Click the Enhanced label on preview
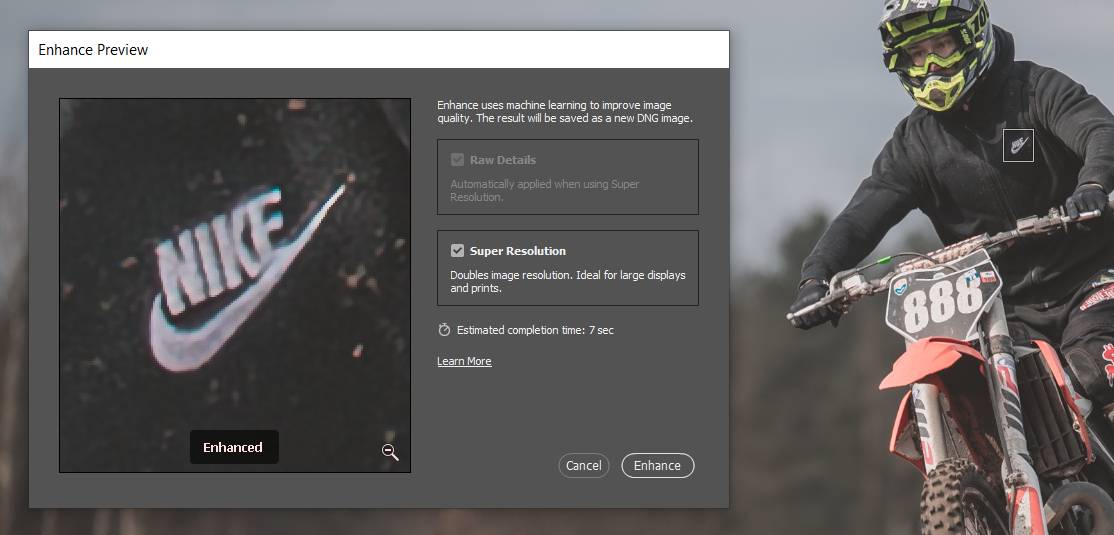 pos(234,447)
